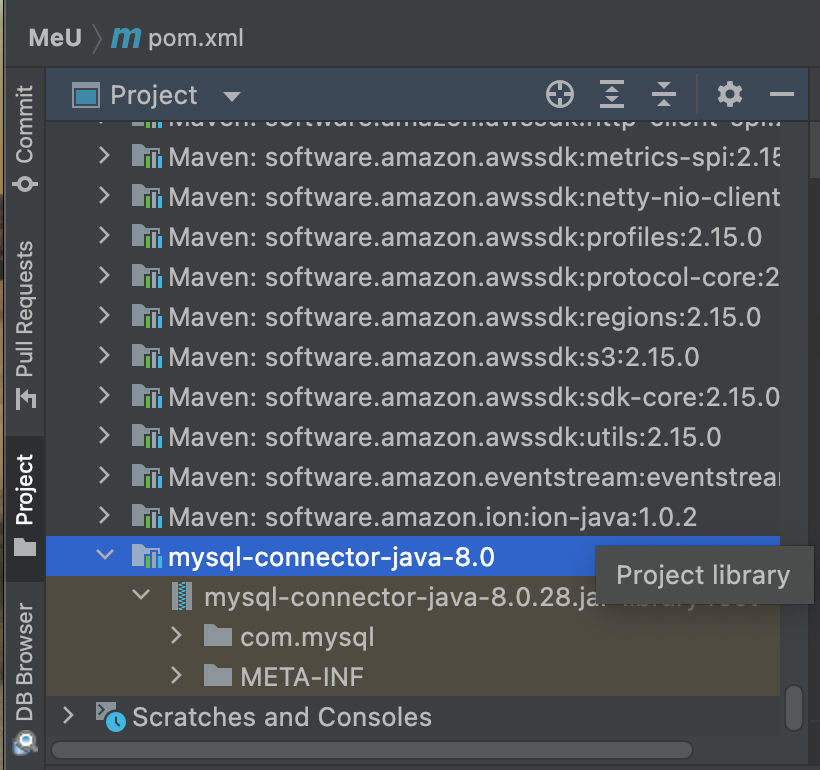The width and height of the screenshot is (820, 770).
Task: Click the Scratches and Consoles clock icon
Action: (x=110, y=717)
